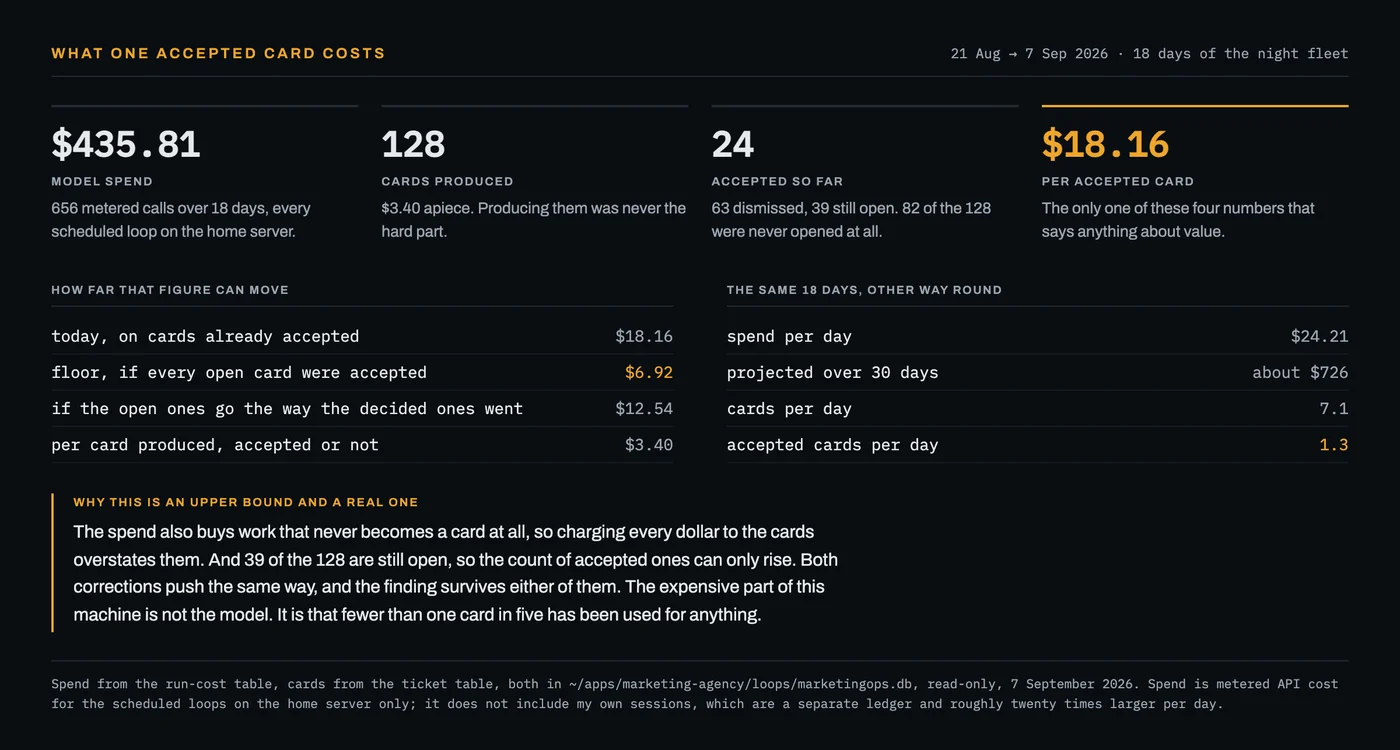
Task: Select the 'accepted cards per day' row label
Action: coord(832,445)
